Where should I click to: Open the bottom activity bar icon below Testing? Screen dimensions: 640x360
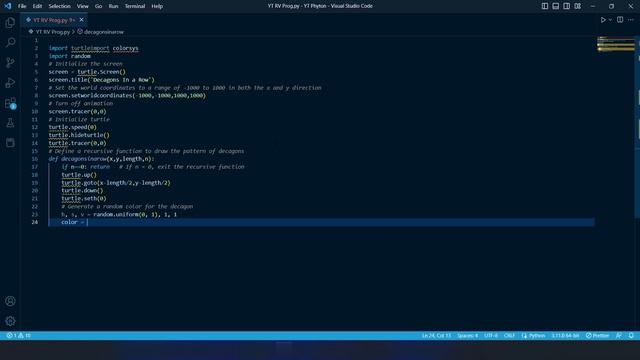10,142
